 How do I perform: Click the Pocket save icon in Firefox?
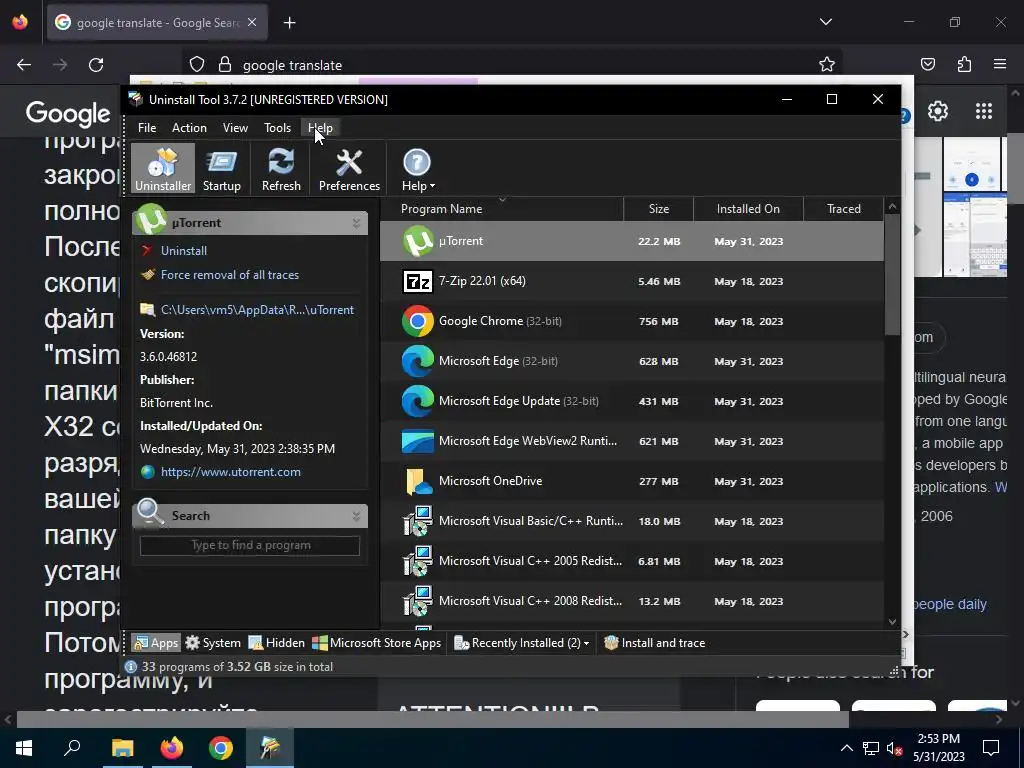click(927, 64)
